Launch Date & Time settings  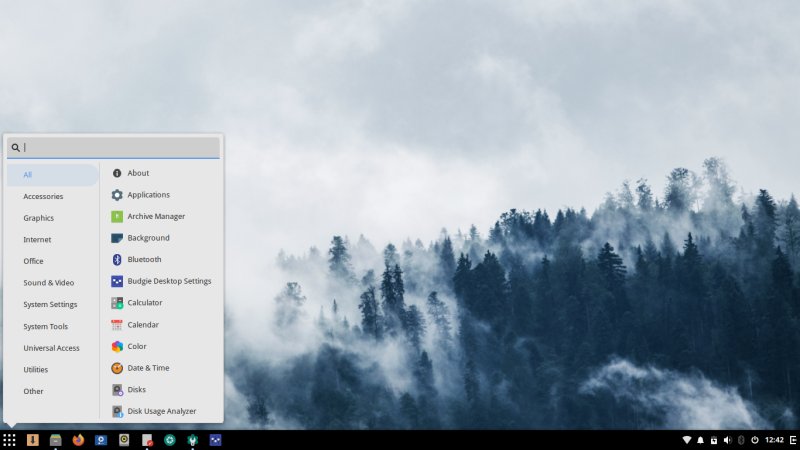pos(148,368)
